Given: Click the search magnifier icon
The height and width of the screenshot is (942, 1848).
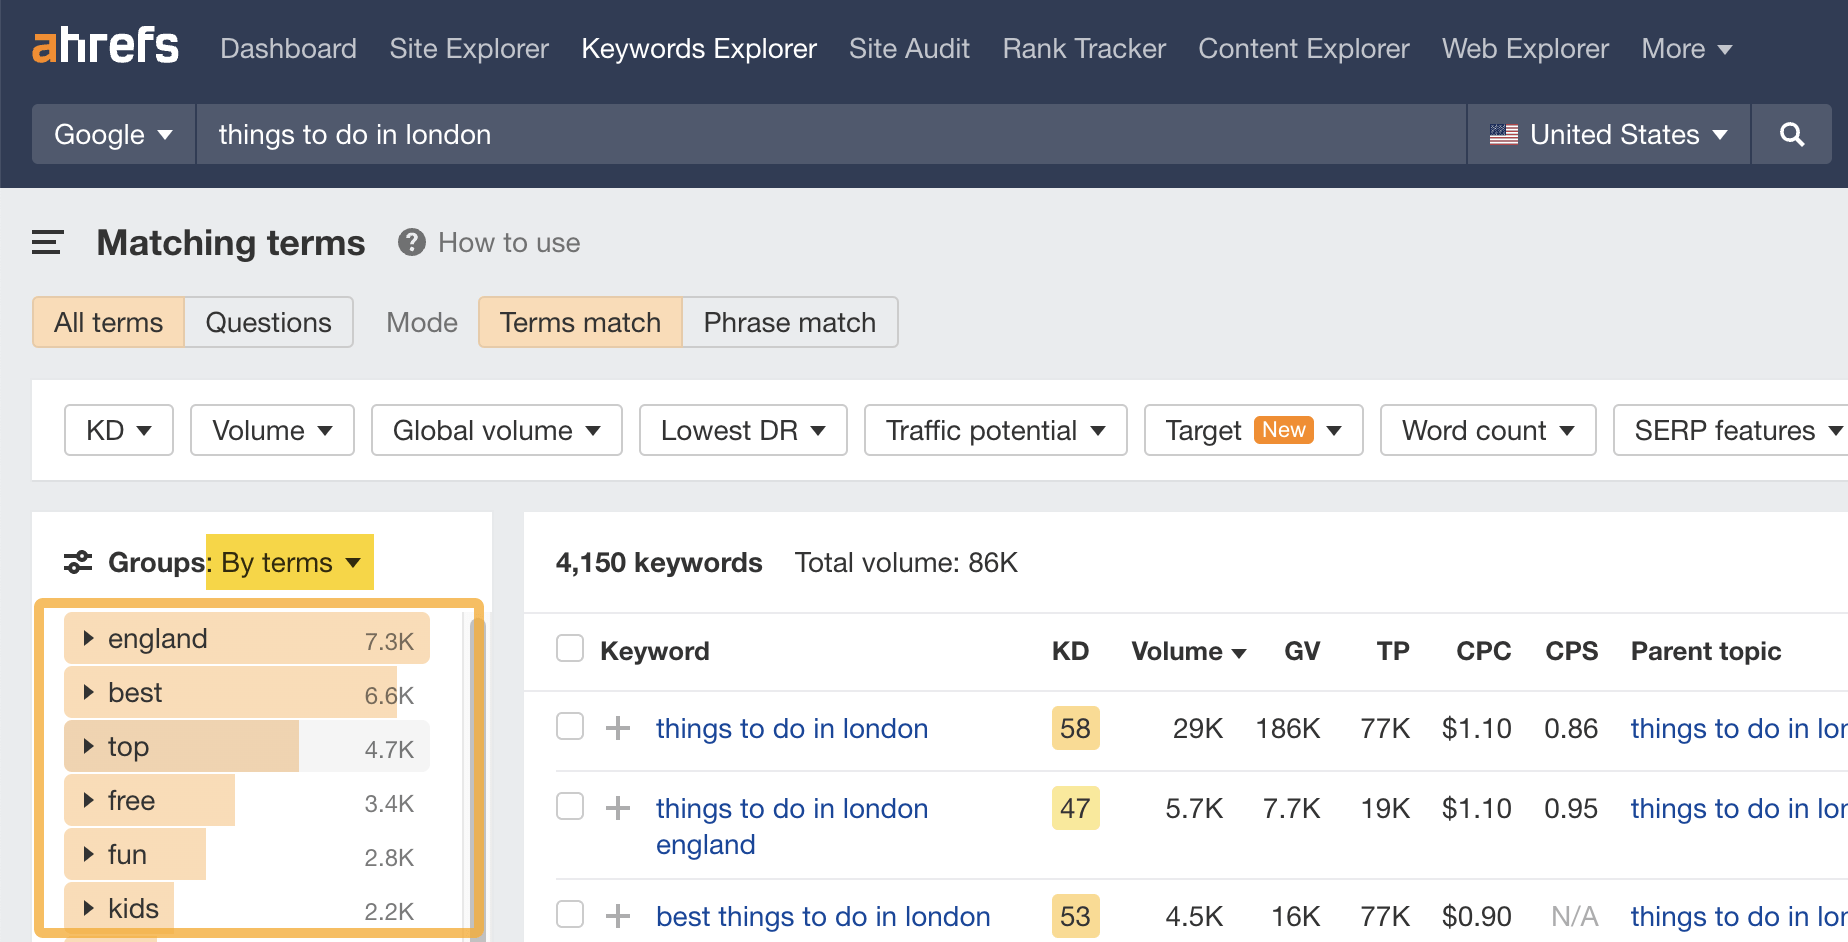Looking at the screenshot, I should 1792,134.
